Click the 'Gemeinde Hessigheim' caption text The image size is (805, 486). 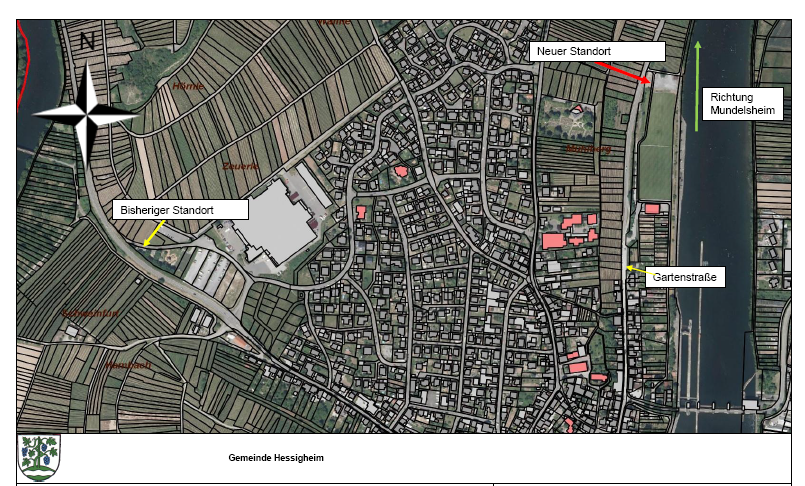pyautogui.click(x=276, y=458)
